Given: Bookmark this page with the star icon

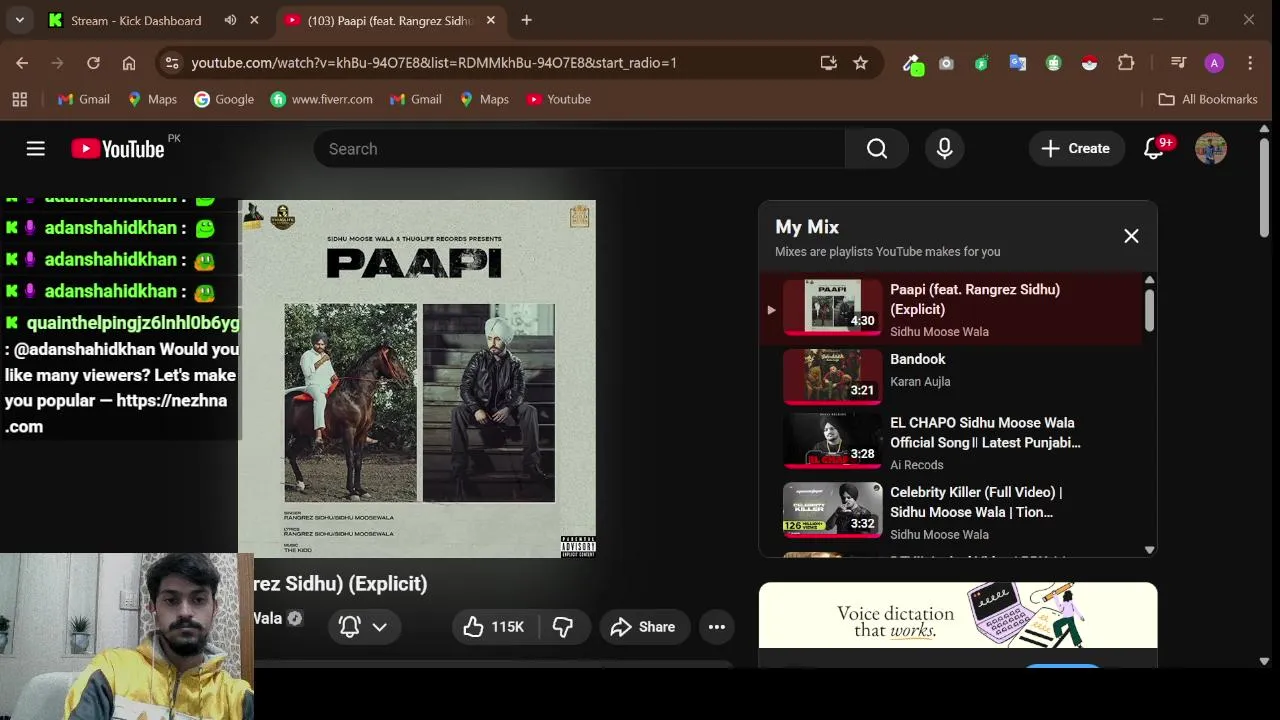Looking at the screenshot, I should (x=860, y=63).
